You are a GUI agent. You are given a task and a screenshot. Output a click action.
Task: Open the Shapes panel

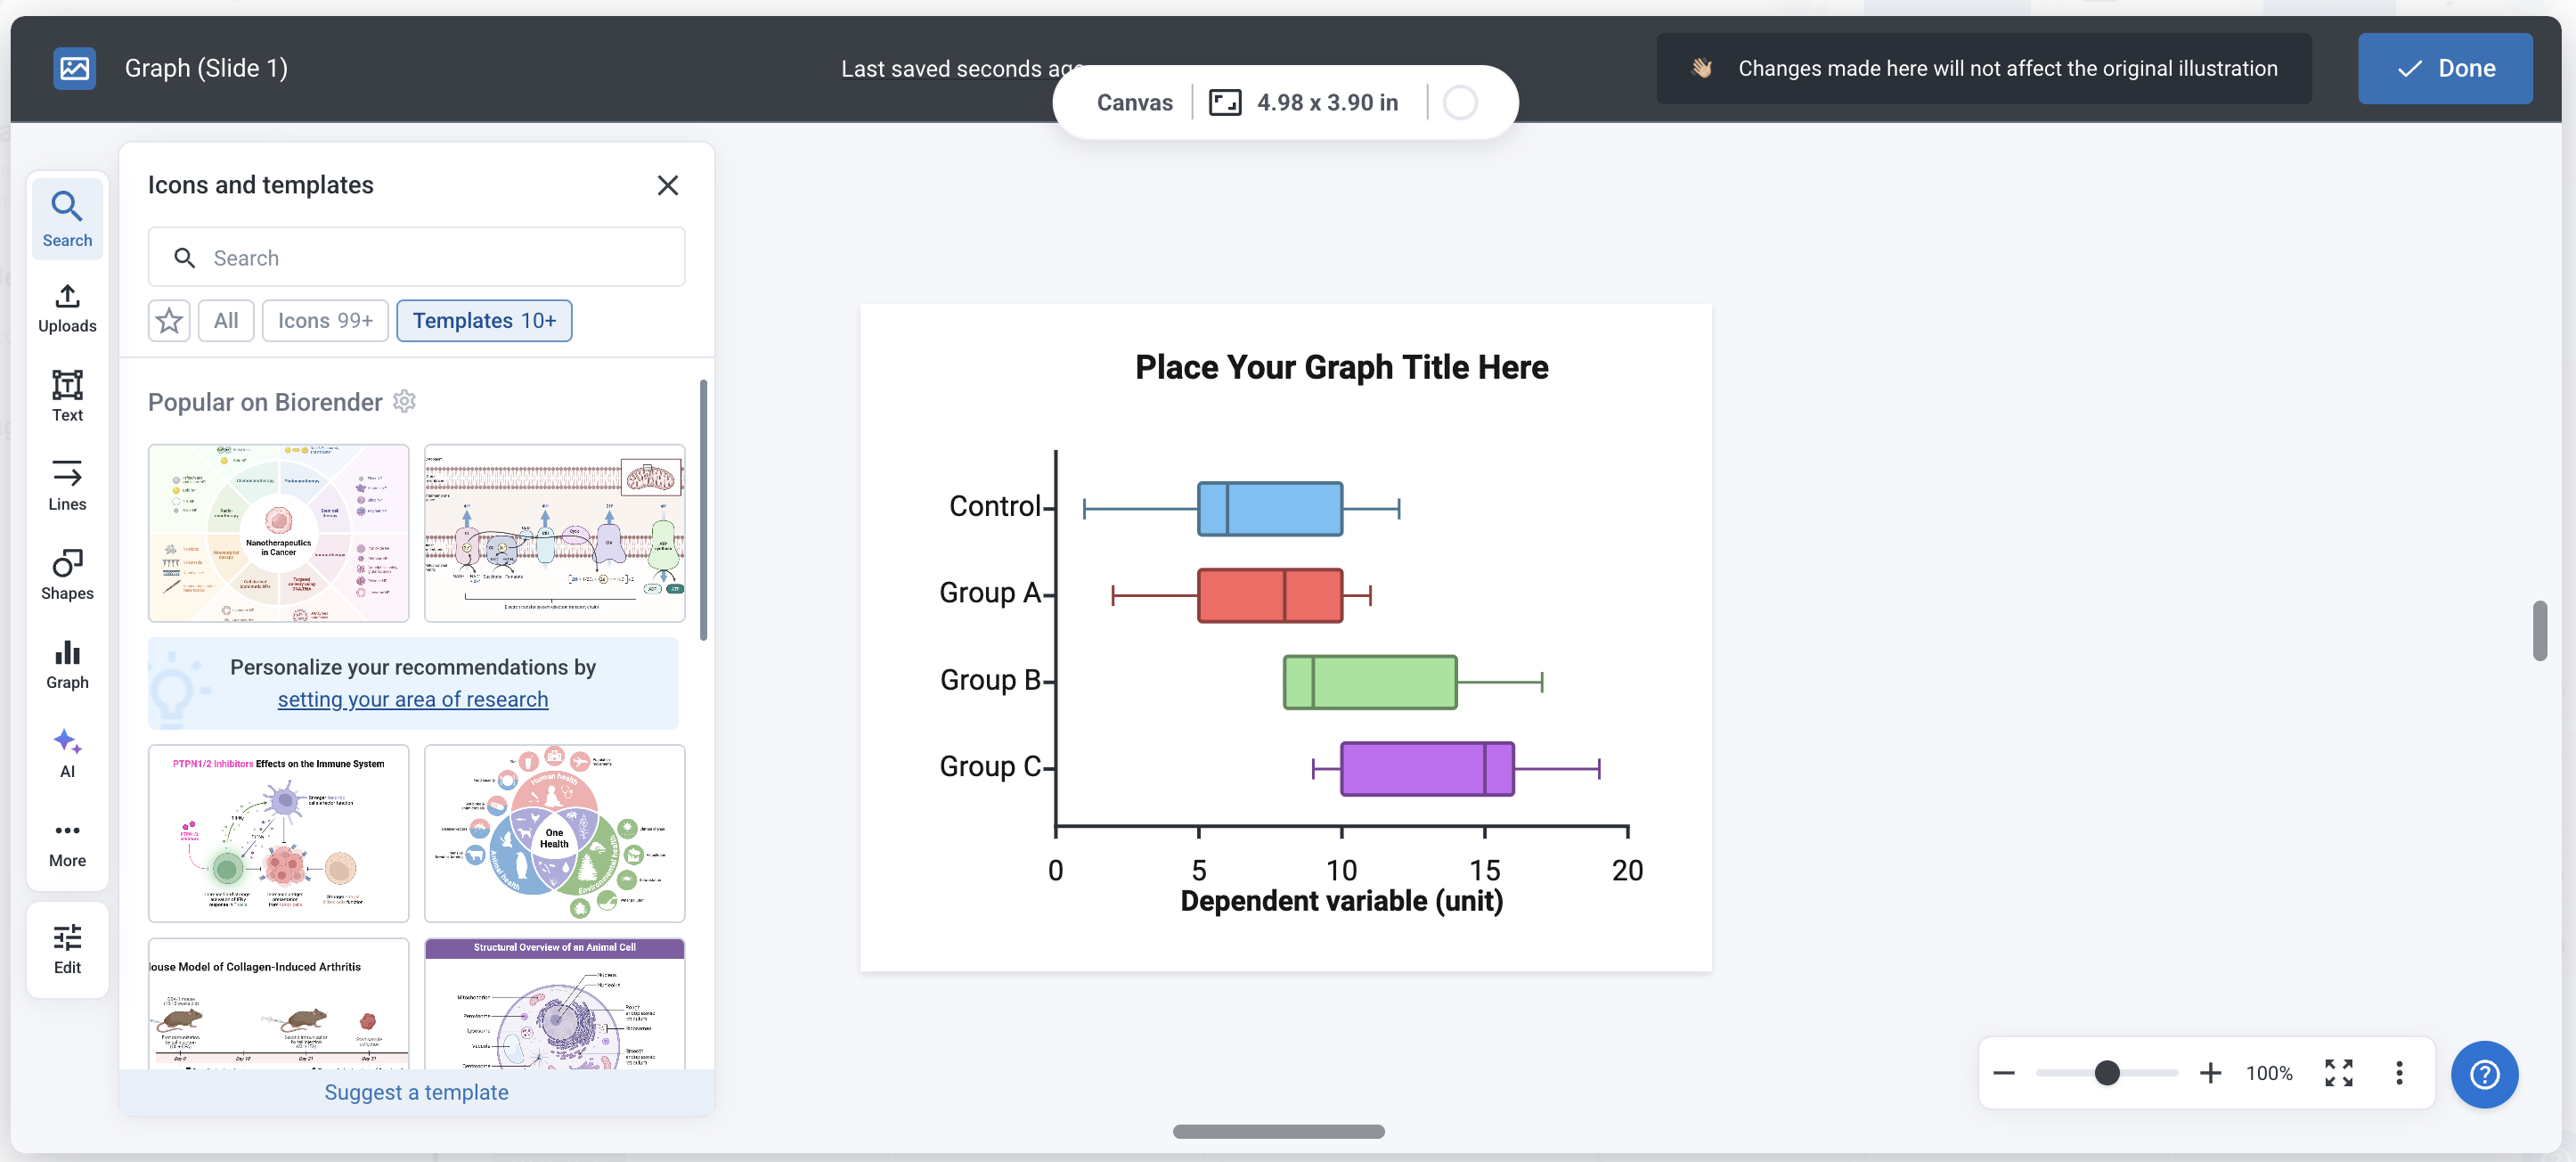point(67,575)
